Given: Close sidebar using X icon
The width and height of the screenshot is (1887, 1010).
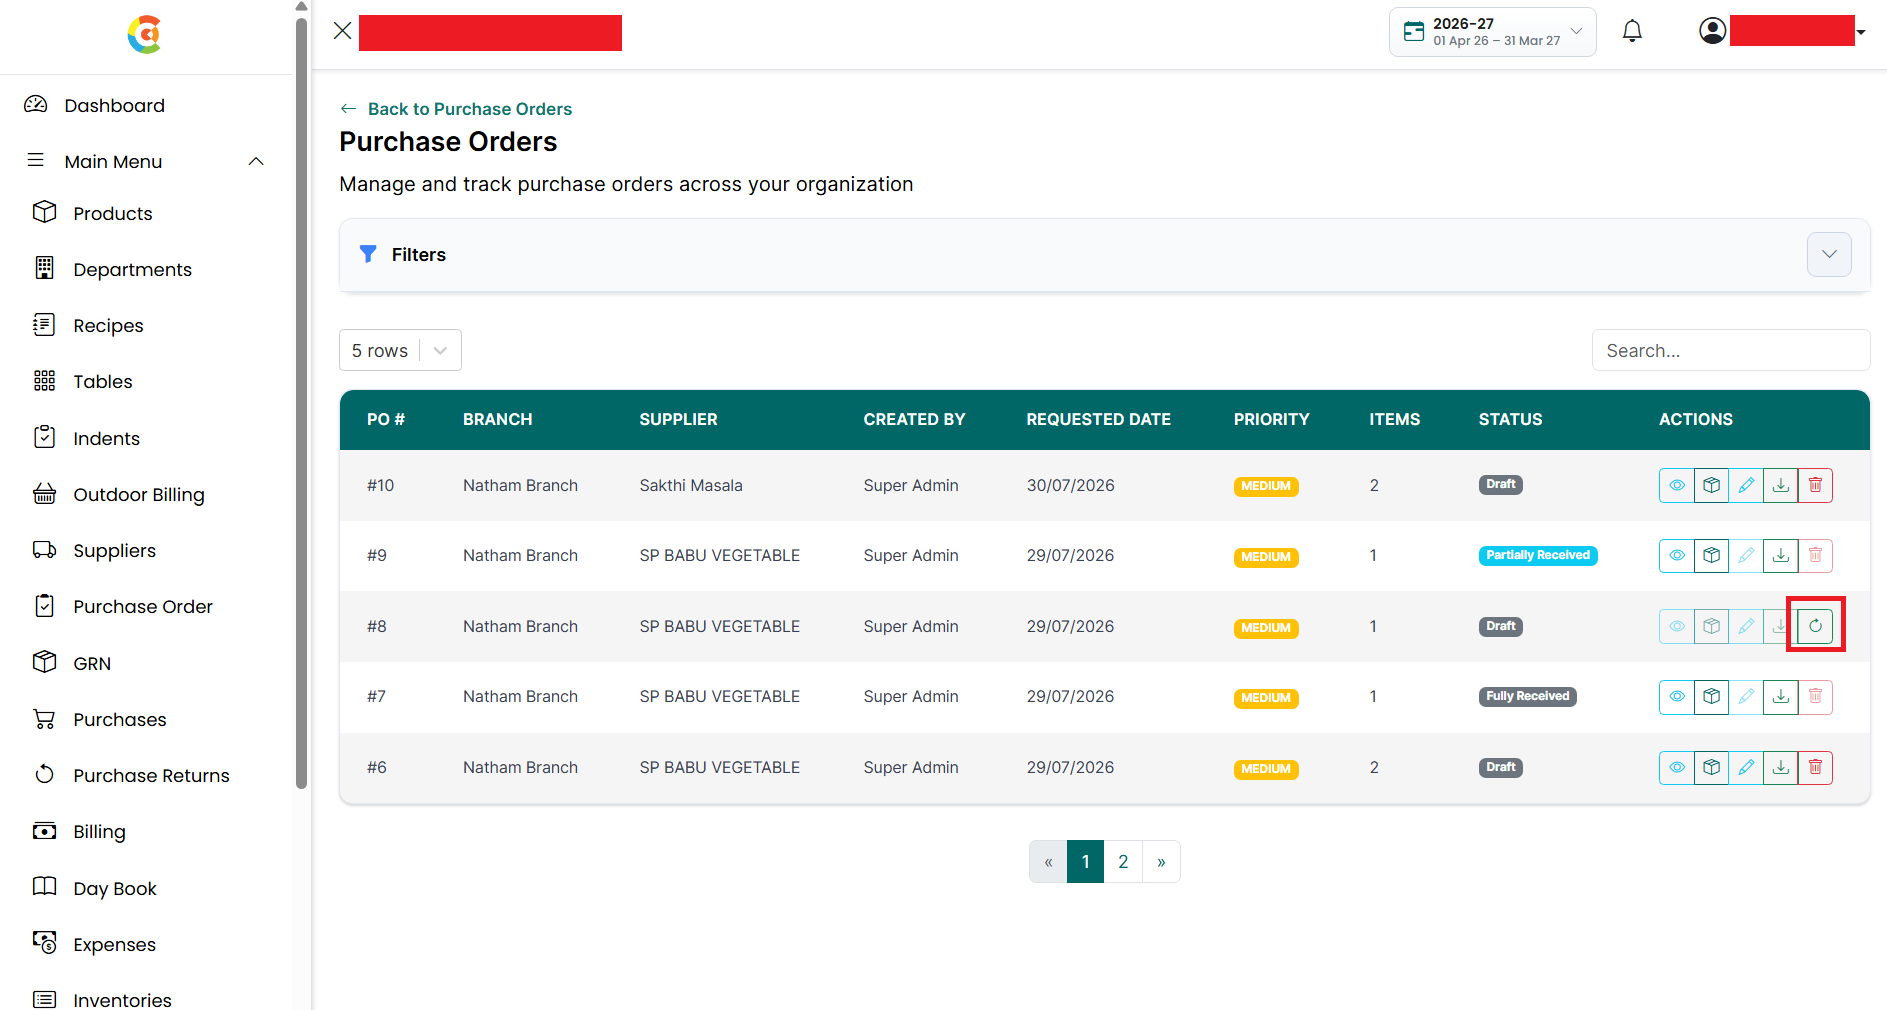Looking at the screenshot, I should point(342,31).
